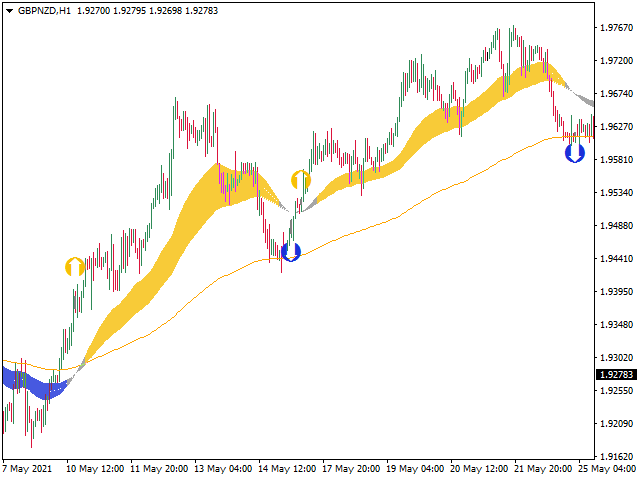
Task: Click the blue down-arrow signal near 25 May
Action: pyautogui.click(x=575, y=153)
